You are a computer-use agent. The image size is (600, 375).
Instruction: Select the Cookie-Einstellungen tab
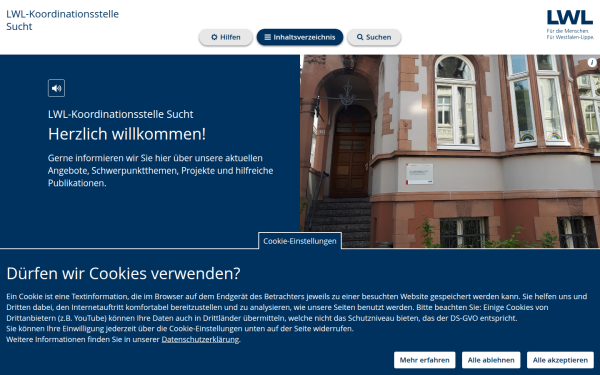[300, 241]
